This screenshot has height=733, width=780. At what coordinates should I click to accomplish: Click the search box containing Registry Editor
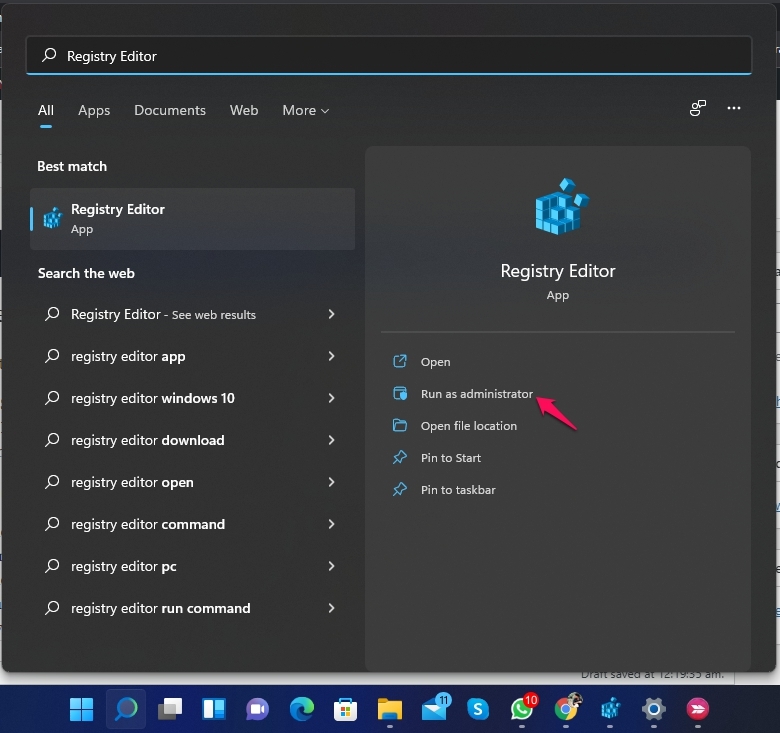[x=389, y=55]
